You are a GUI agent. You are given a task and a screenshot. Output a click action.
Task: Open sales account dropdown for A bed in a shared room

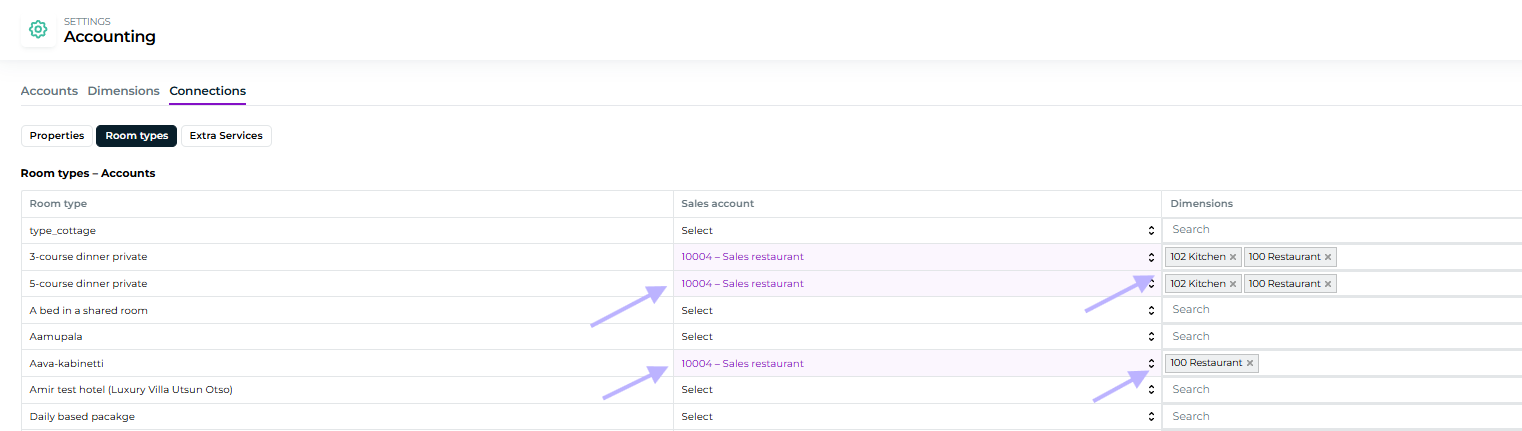click(x=917, y=310)
